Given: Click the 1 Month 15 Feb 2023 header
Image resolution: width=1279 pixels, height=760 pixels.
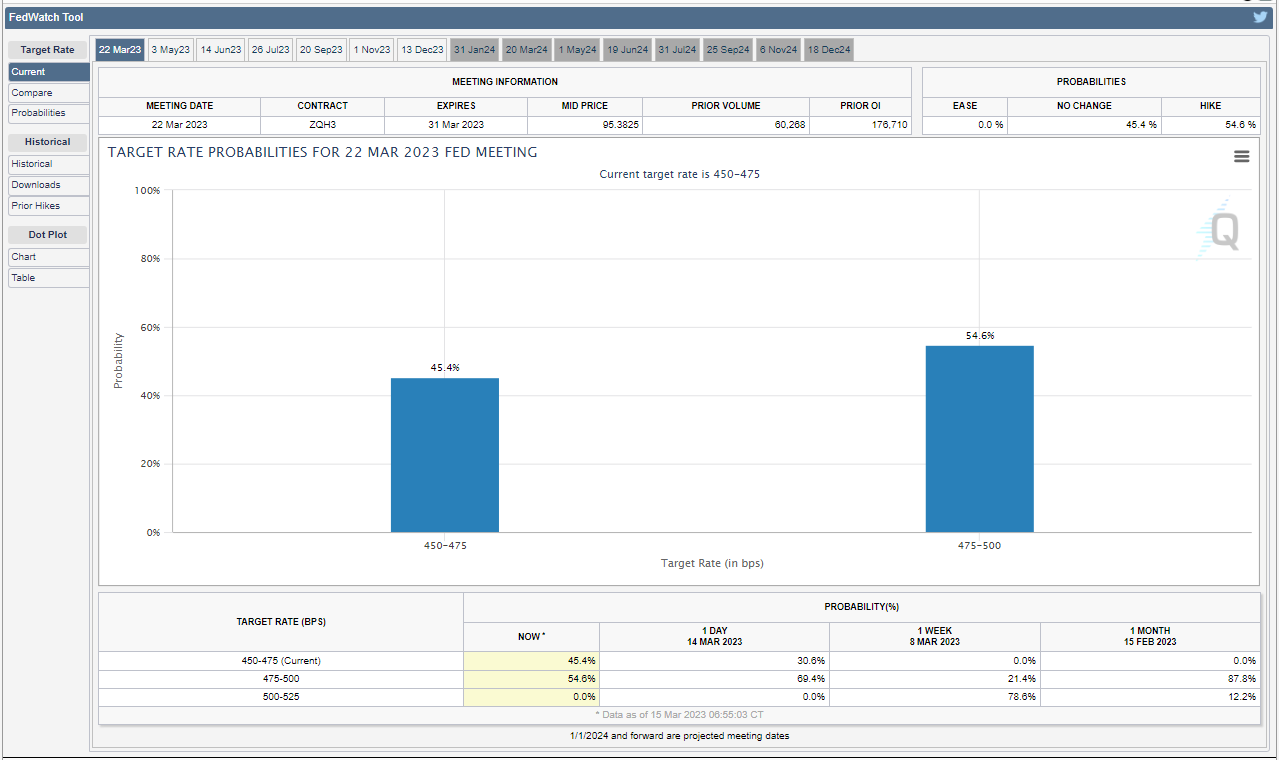Looking at the screenshot, I should pos(1150,636).
